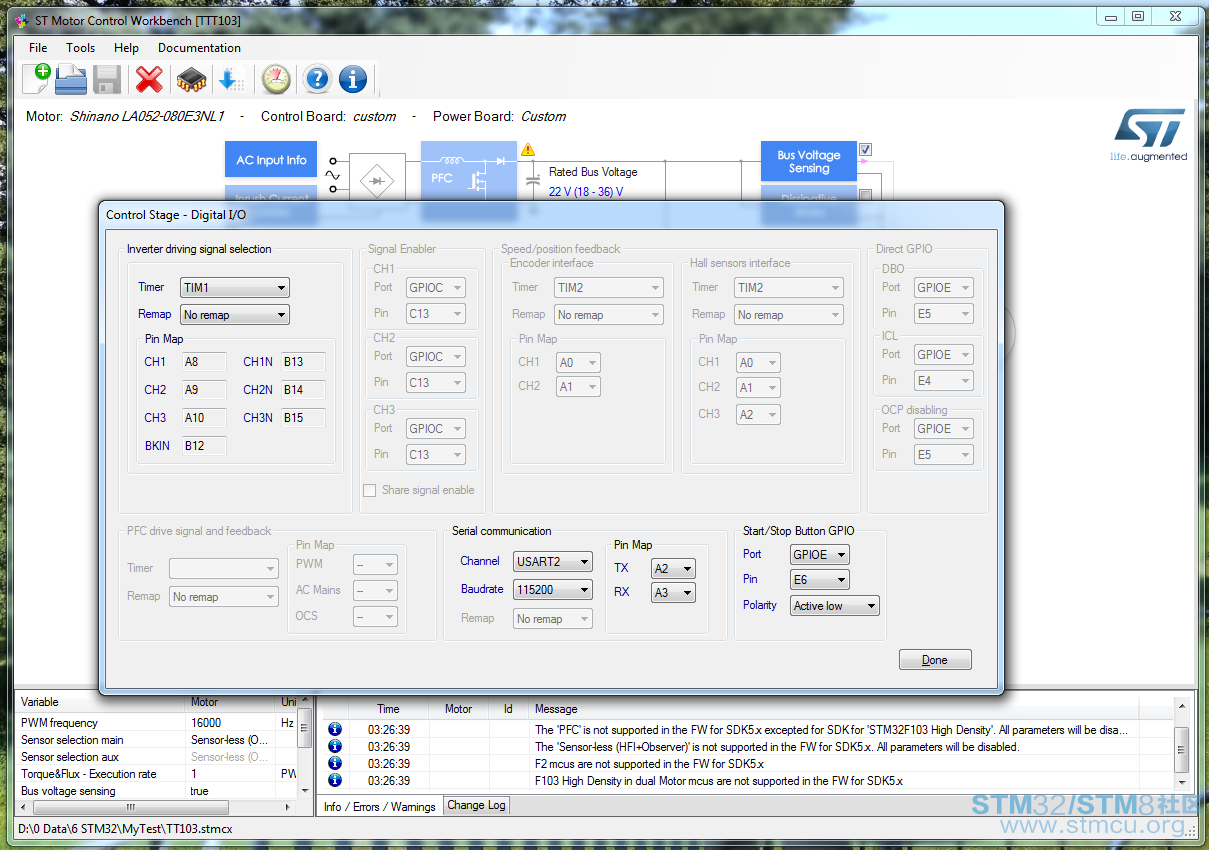The width and height of the screenshot is (1209, 850).
Task: Click the PWM frequency value 16000
Action: click(206, 723)
